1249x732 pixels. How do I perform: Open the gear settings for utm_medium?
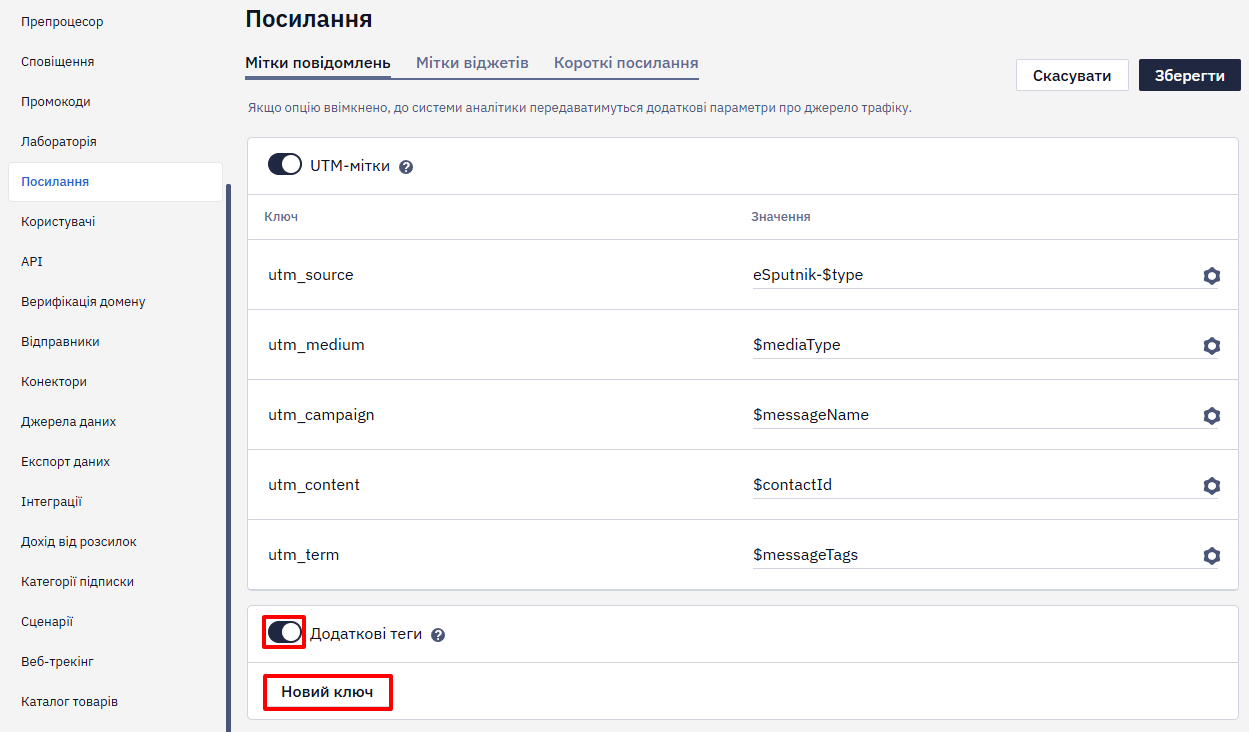(x=1211, y=346)
